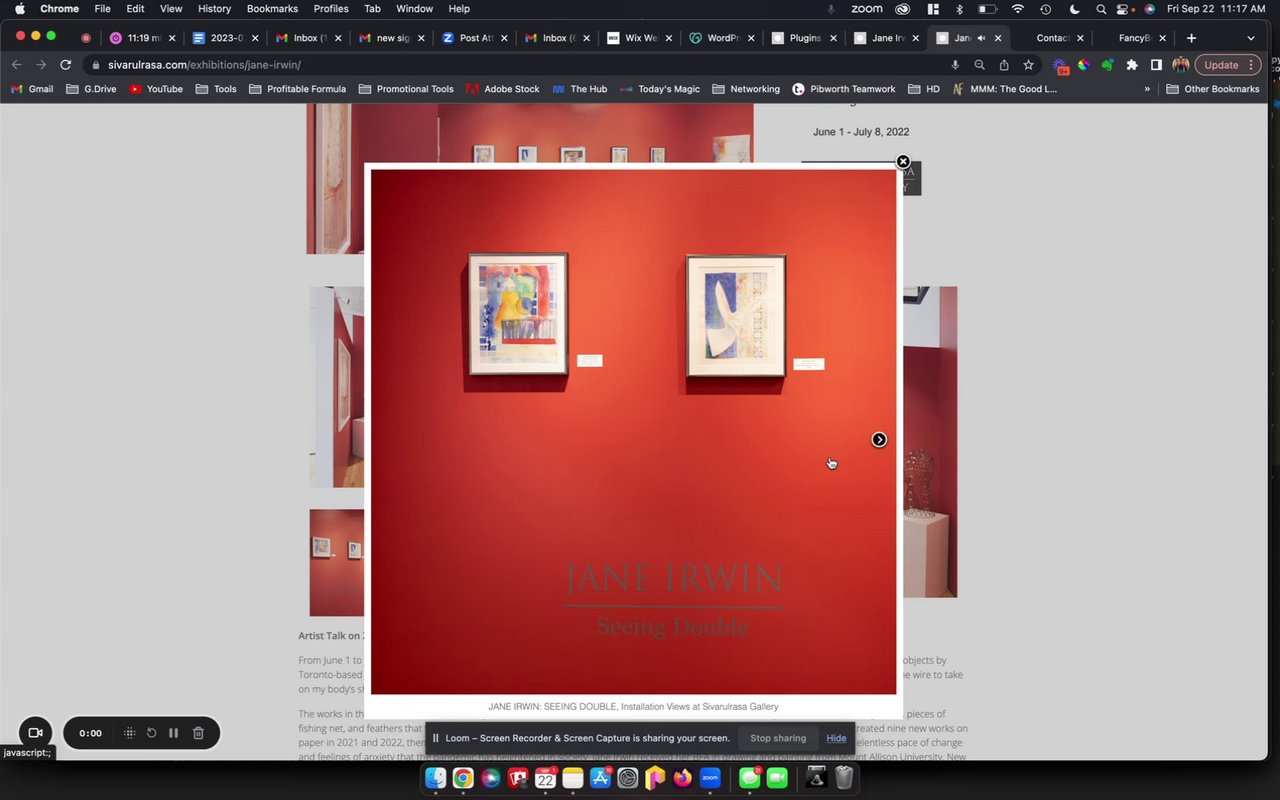Screen dimensions: 1280x800
Task: Open the Bookmarks menu in menu bar
Action: pos(272,9)
